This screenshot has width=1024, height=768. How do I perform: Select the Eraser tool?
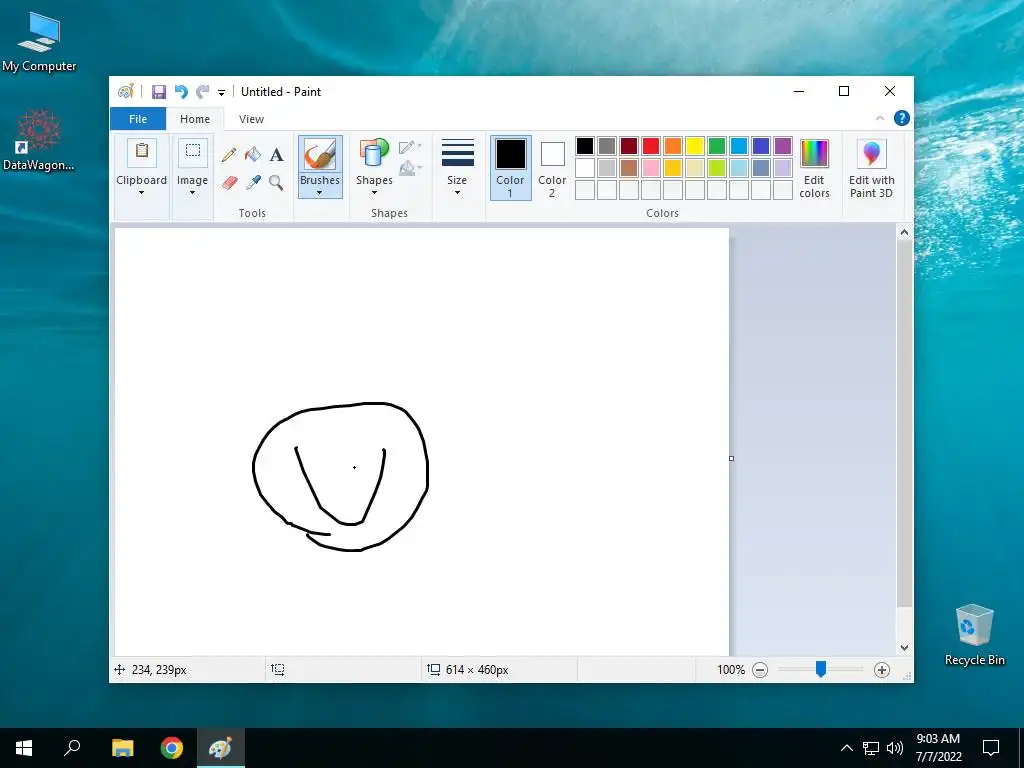click(x=229, y=182)
